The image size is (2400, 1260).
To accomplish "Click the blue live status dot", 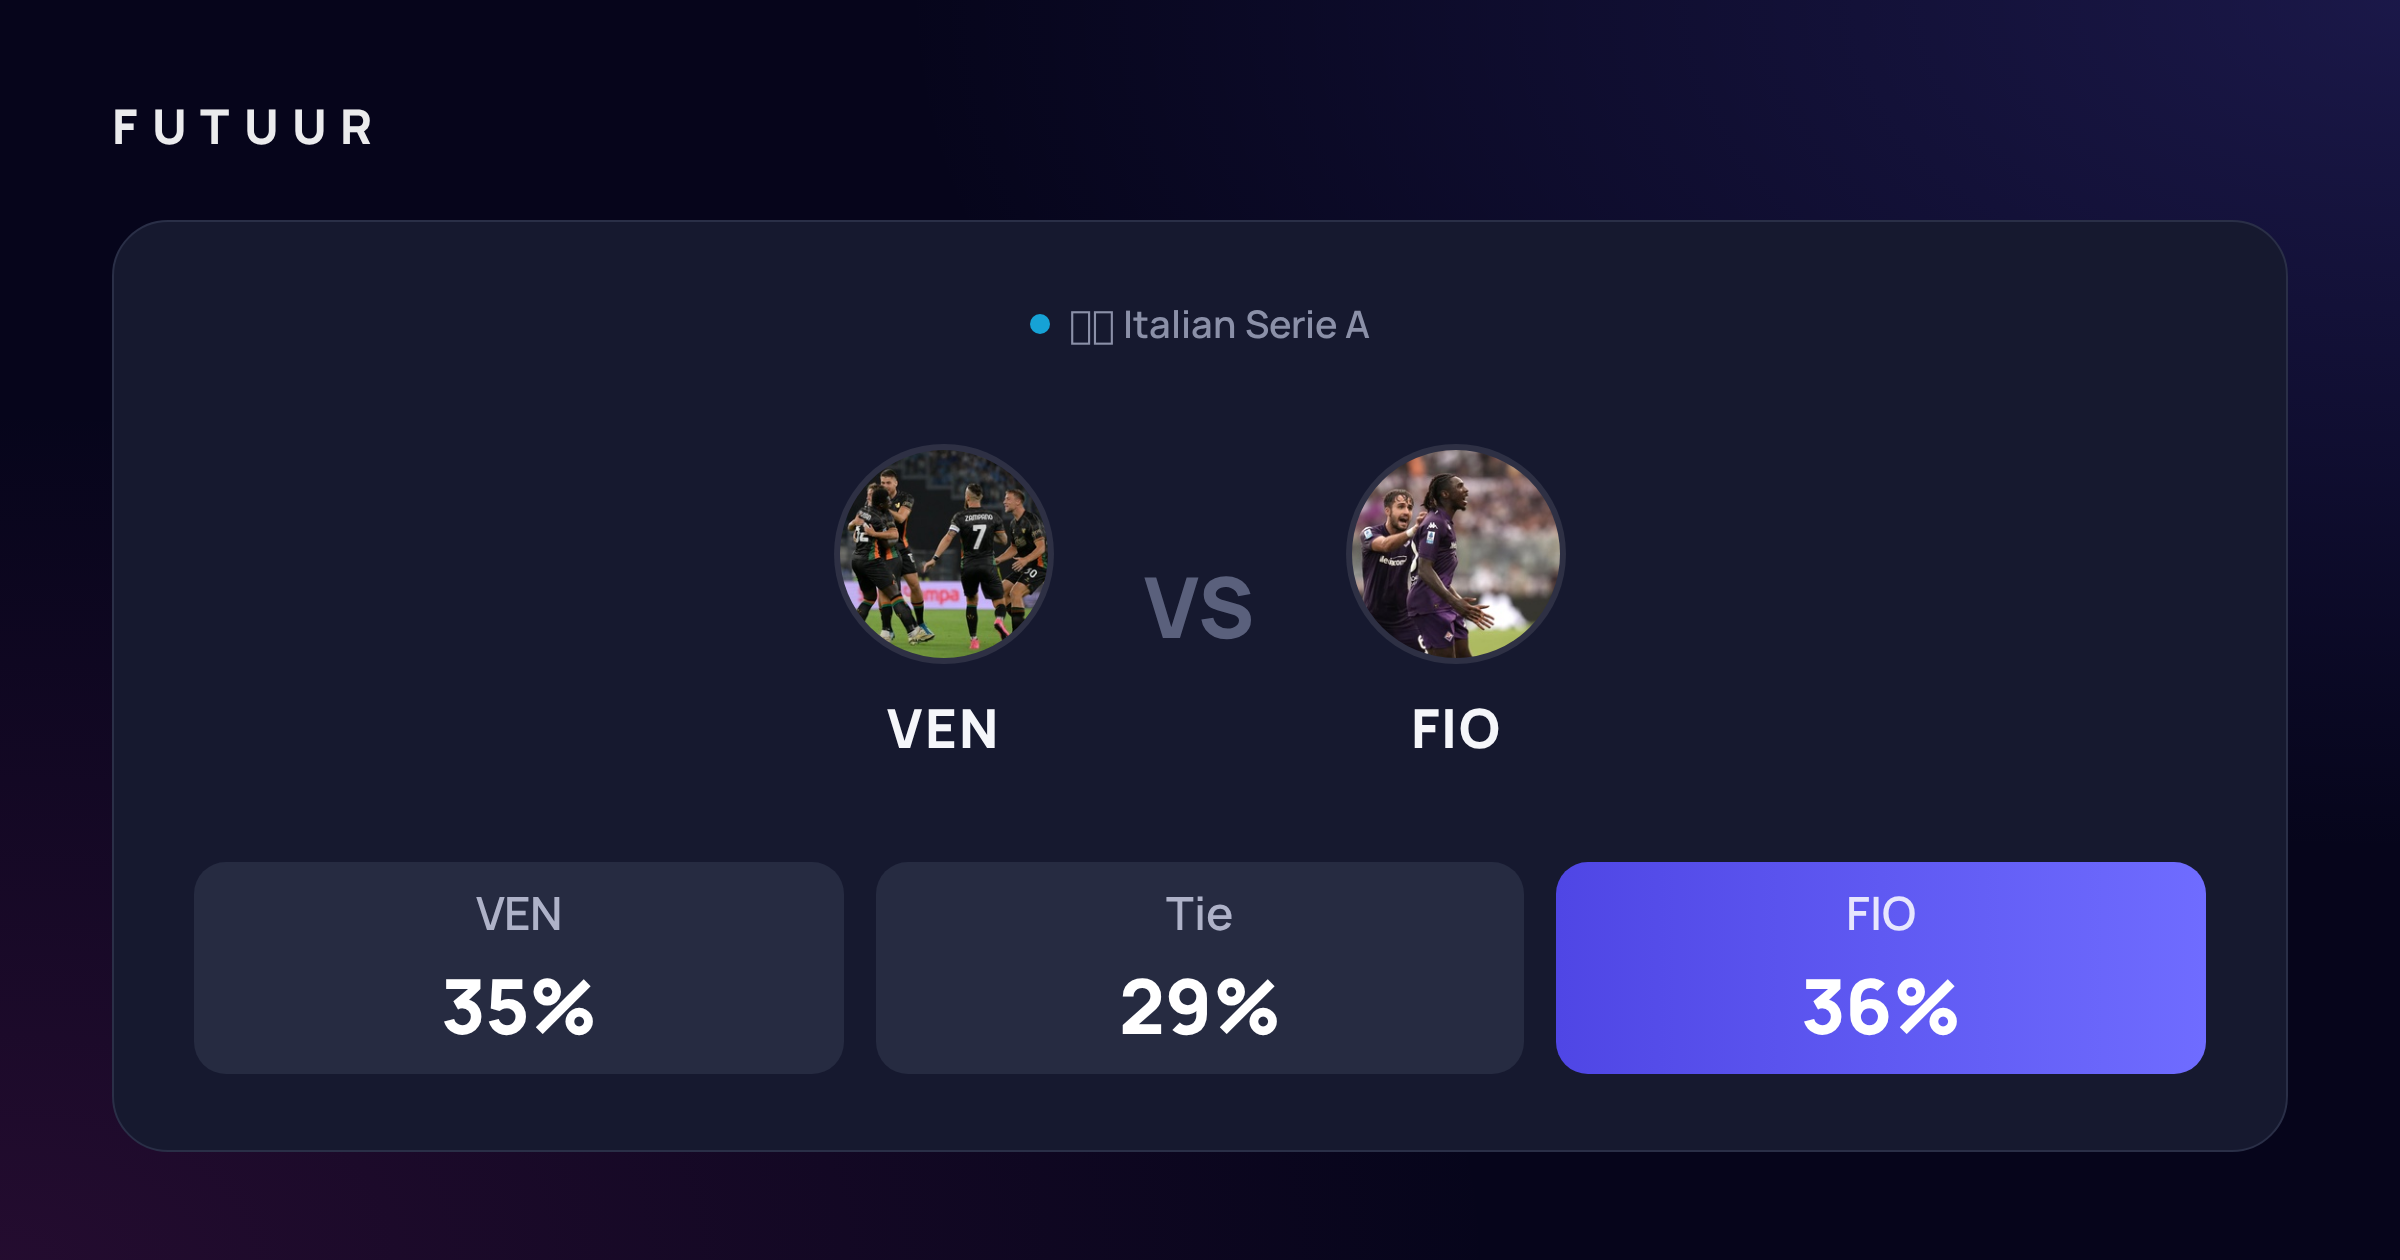I will tap(1040, 324).
